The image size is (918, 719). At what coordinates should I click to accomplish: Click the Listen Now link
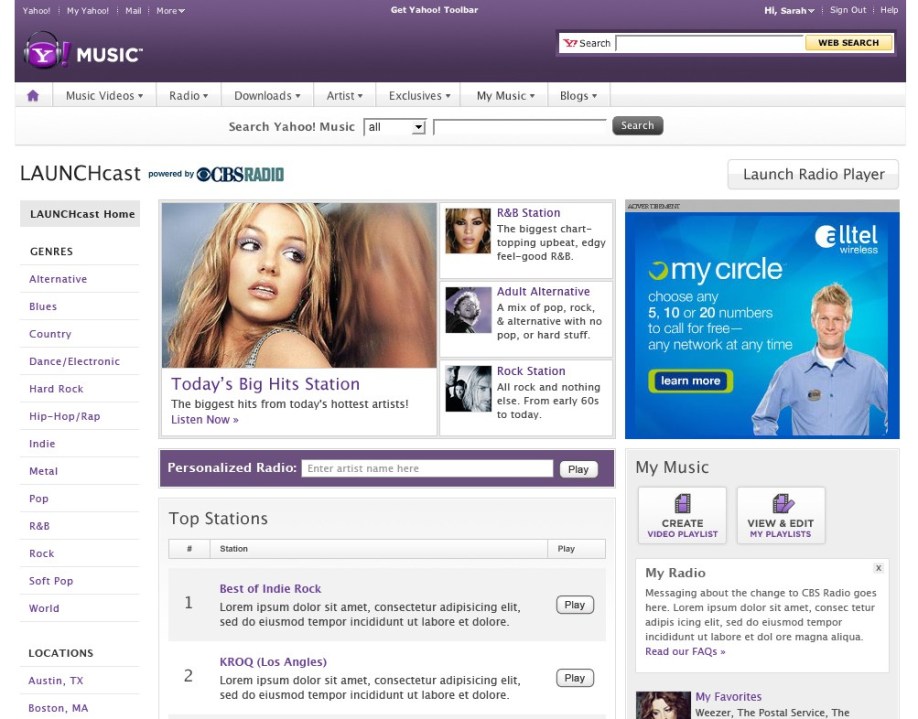pos(205,420)
